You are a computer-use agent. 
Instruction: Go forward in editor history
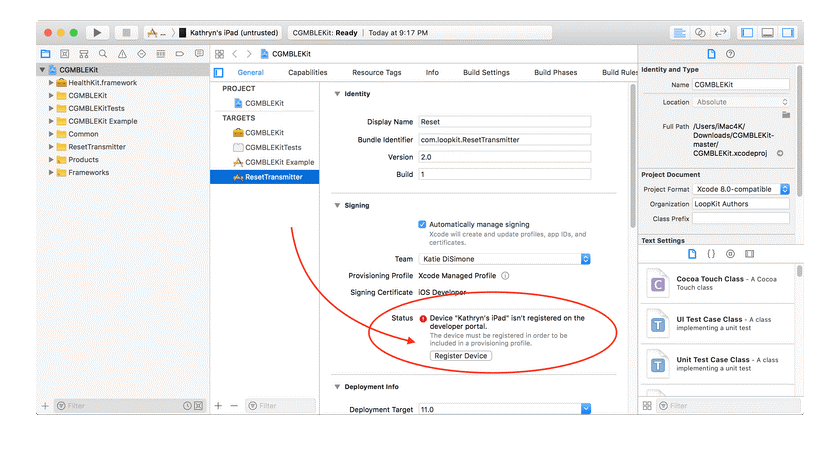pos(249,54)
